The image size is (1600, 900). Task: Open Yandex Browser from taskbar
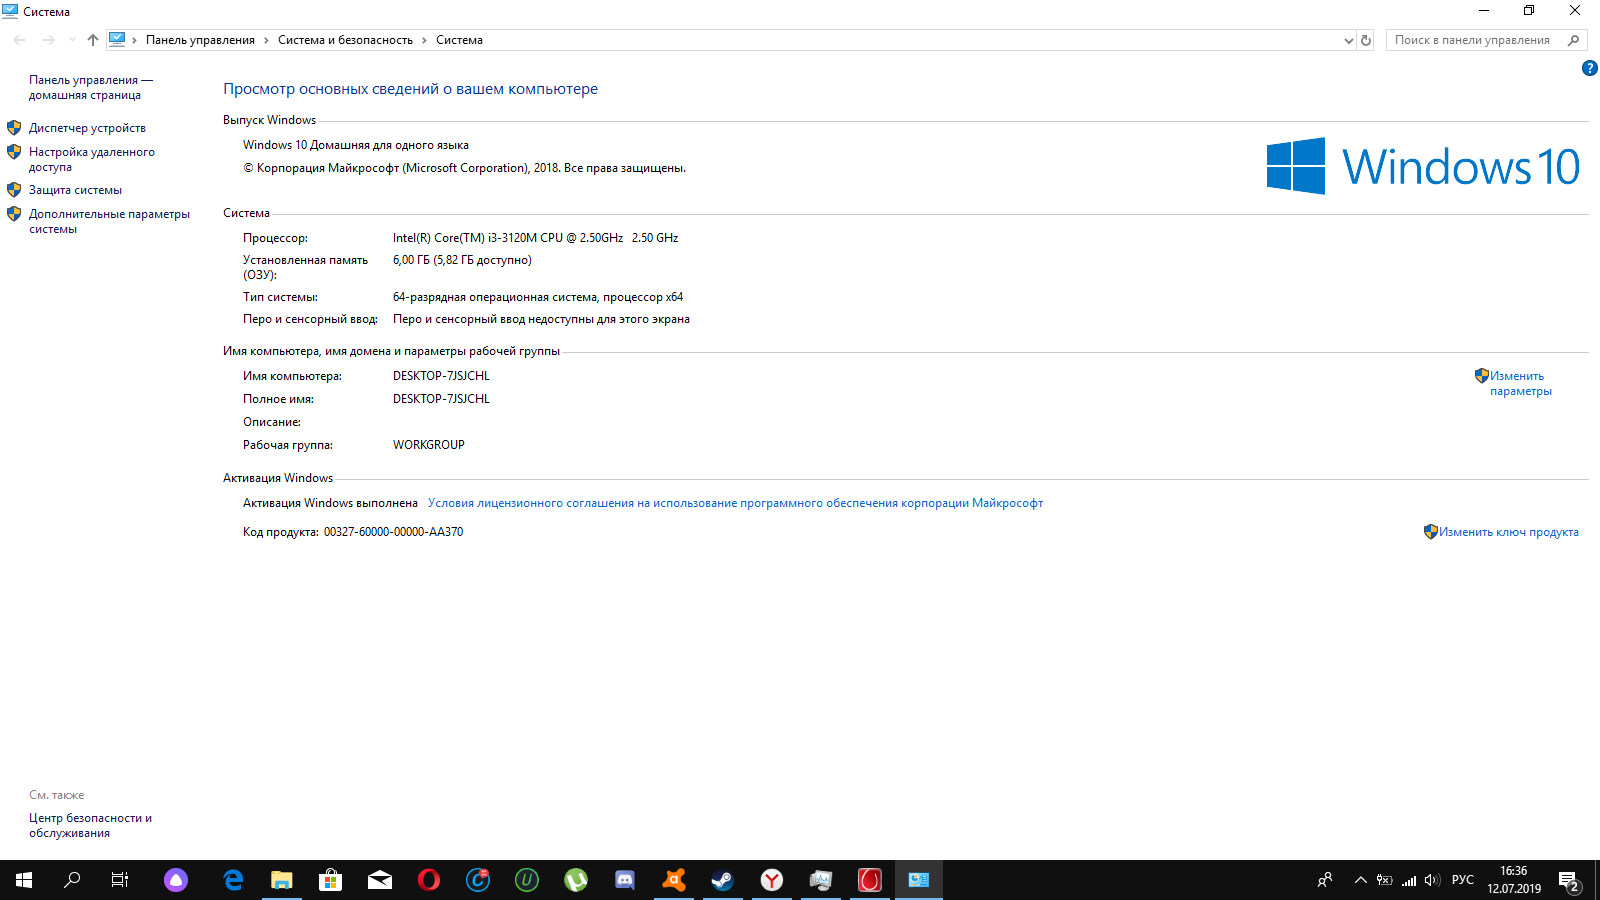[772, 880]
